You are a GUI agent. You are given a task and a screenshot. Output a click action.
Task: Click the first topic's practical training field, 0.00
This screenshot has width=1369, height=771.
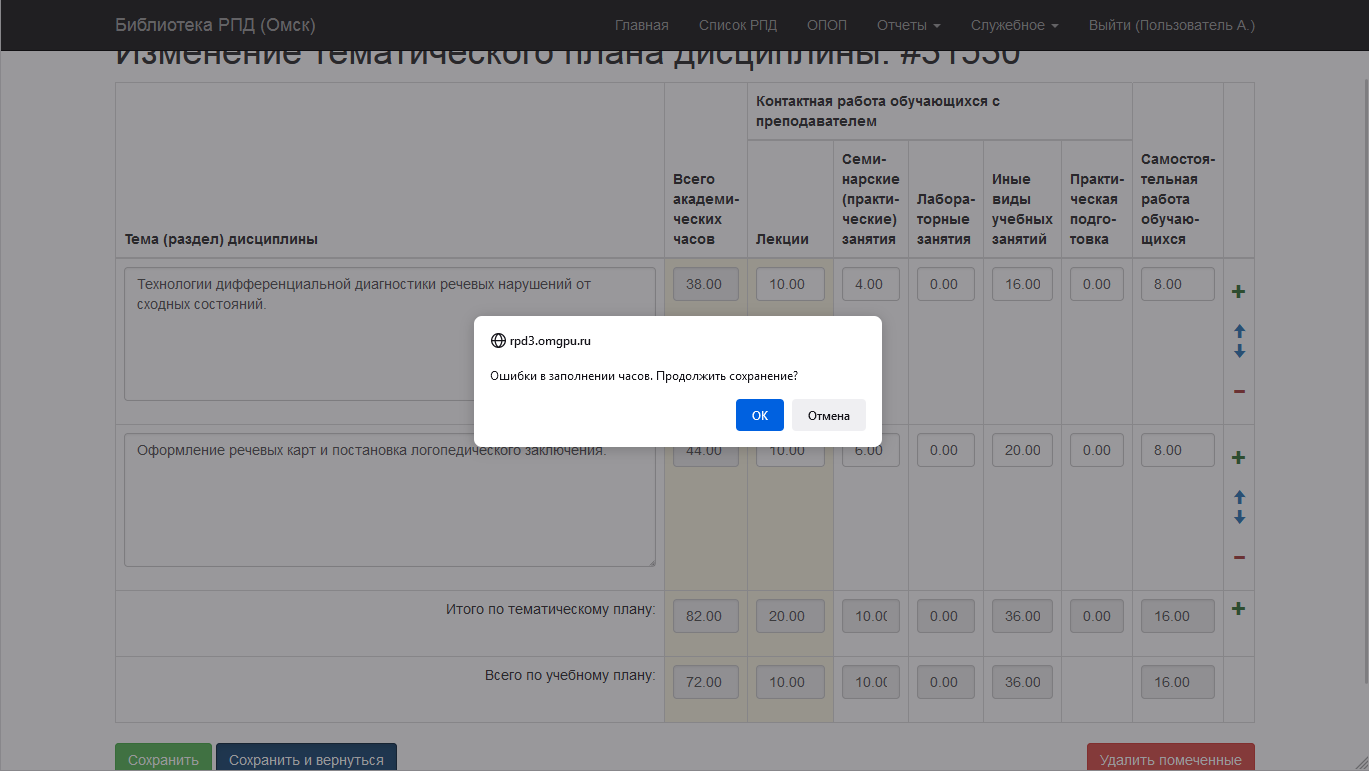1097,284
